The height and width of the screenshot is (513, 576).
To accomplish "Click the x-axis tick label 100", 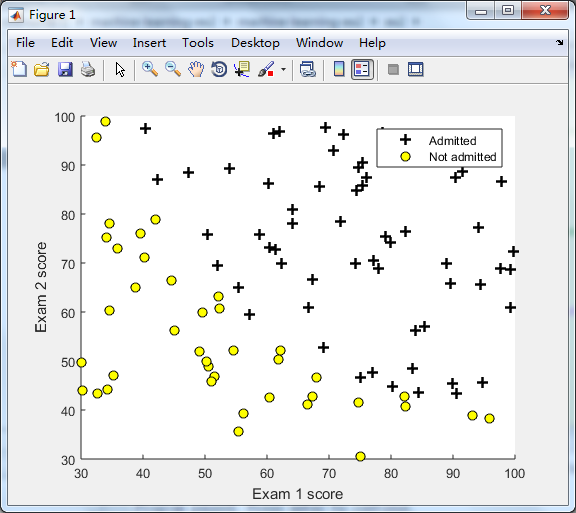I will coord(514,473).
